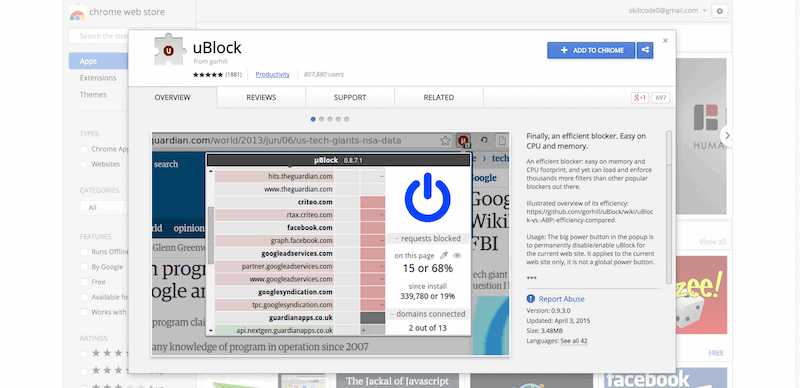Click the Report Abuse exclamation icon

tap(531, 299)
